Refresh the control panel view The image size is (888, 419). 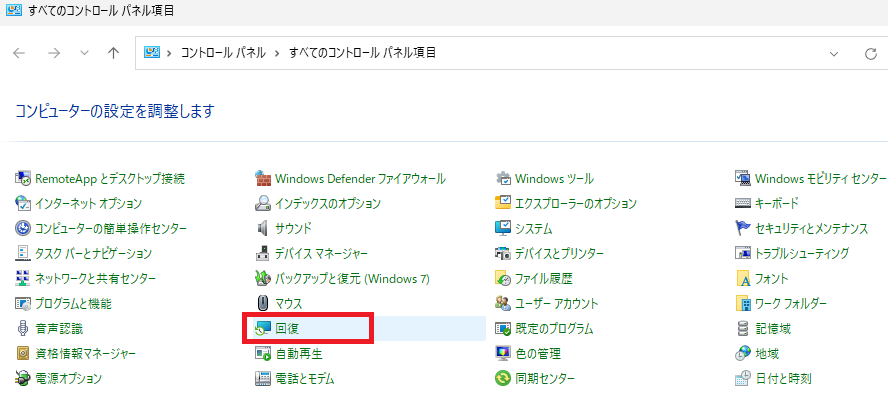click(871, 54)
